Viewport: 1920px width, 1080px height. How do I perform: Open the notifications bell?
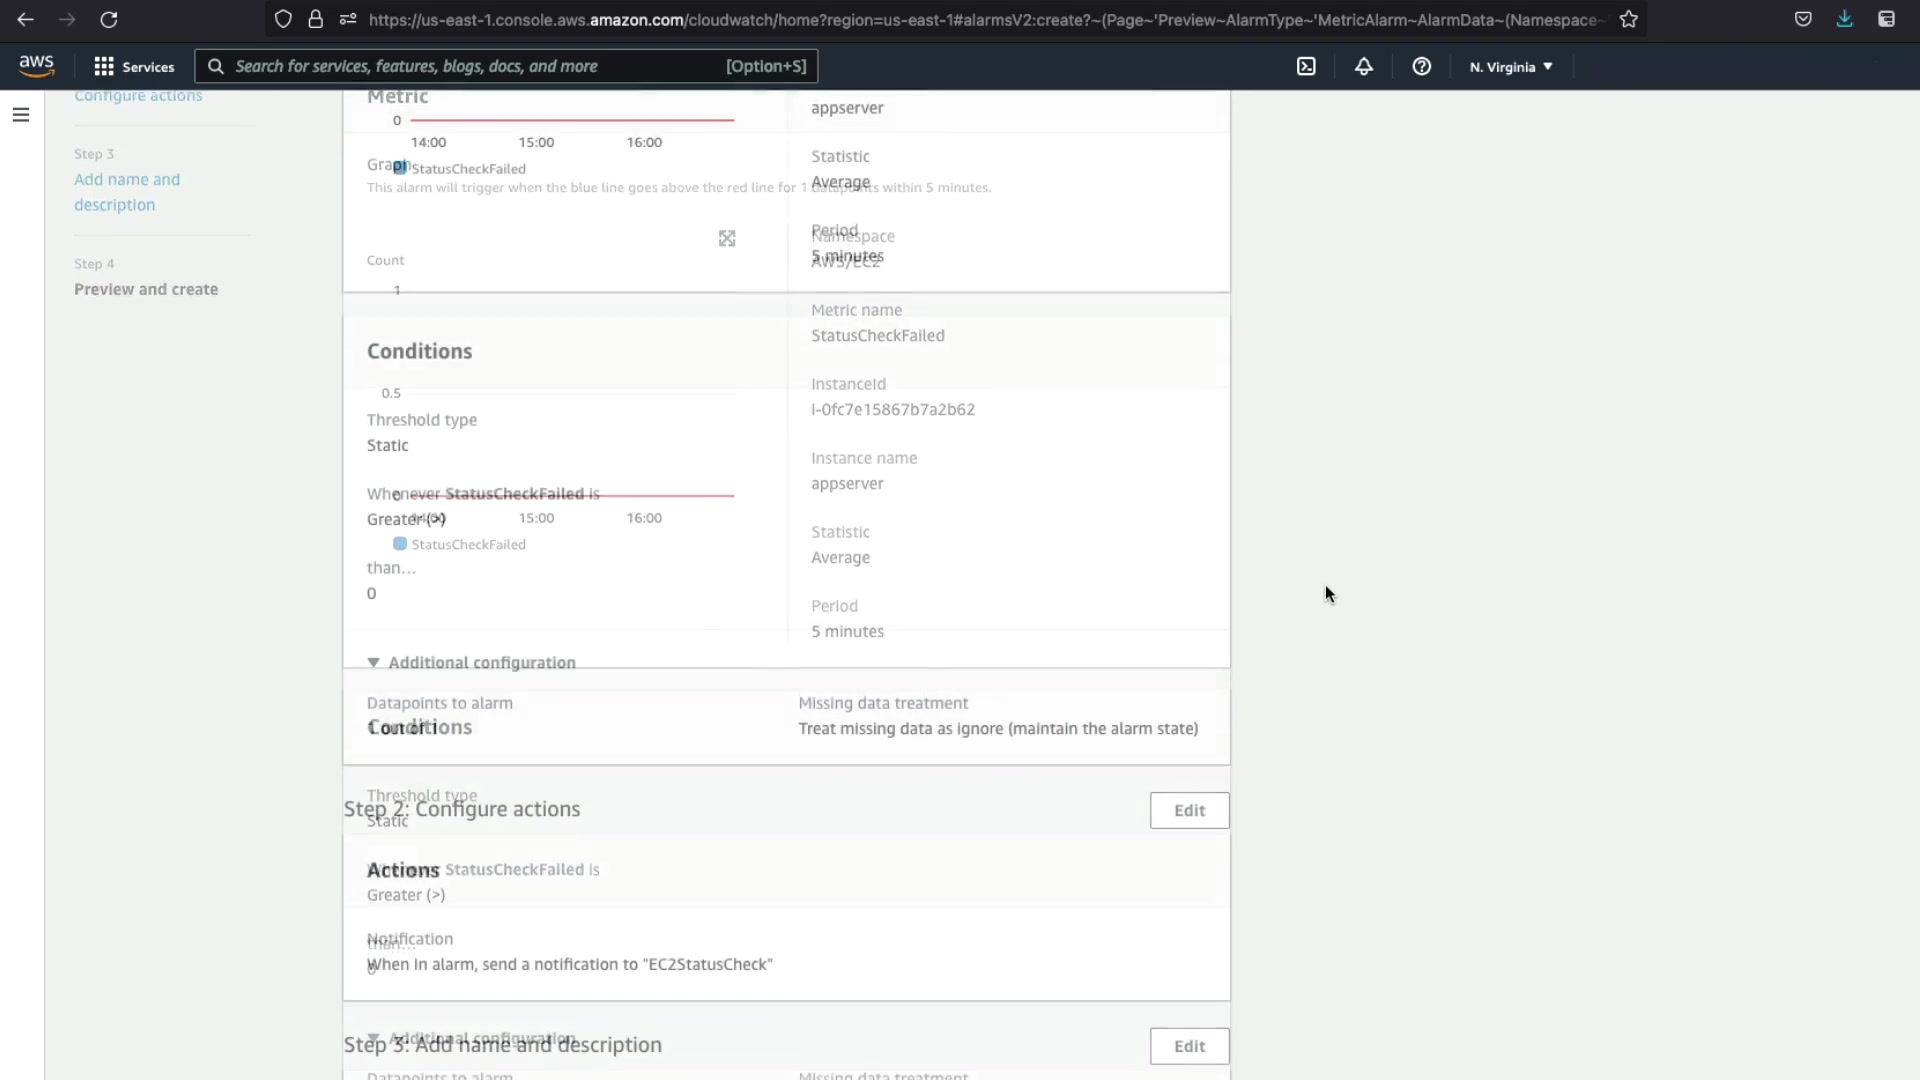[x=1364, y=66]
